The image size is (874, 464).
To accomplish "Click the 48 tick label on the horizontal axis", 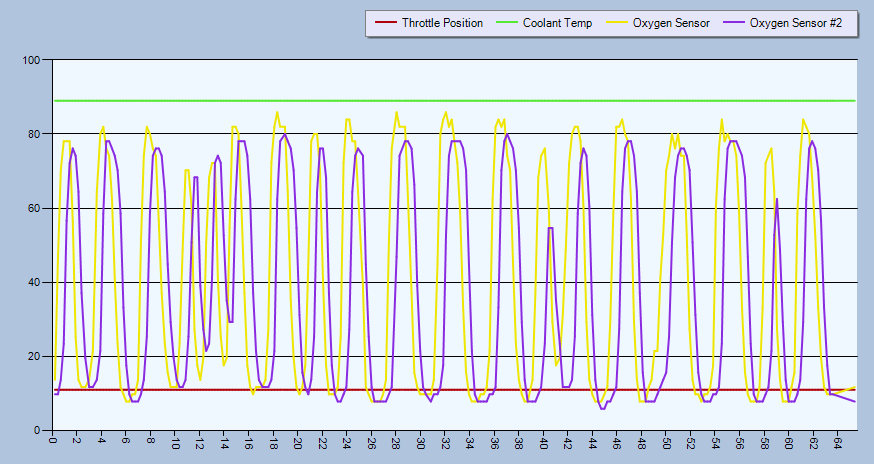I will [642, 444].
